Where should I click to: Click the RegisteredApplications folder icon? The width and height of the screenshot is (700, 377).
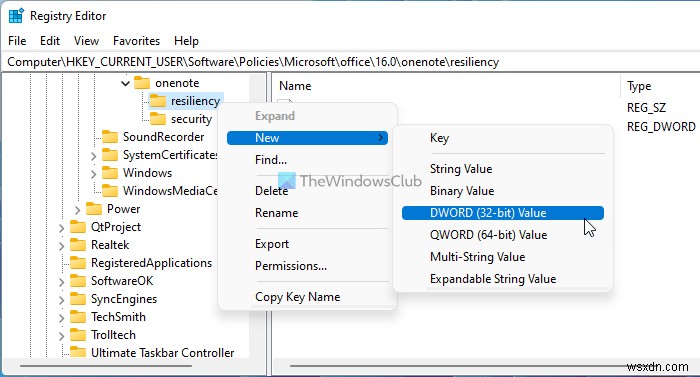click(78, 263)
